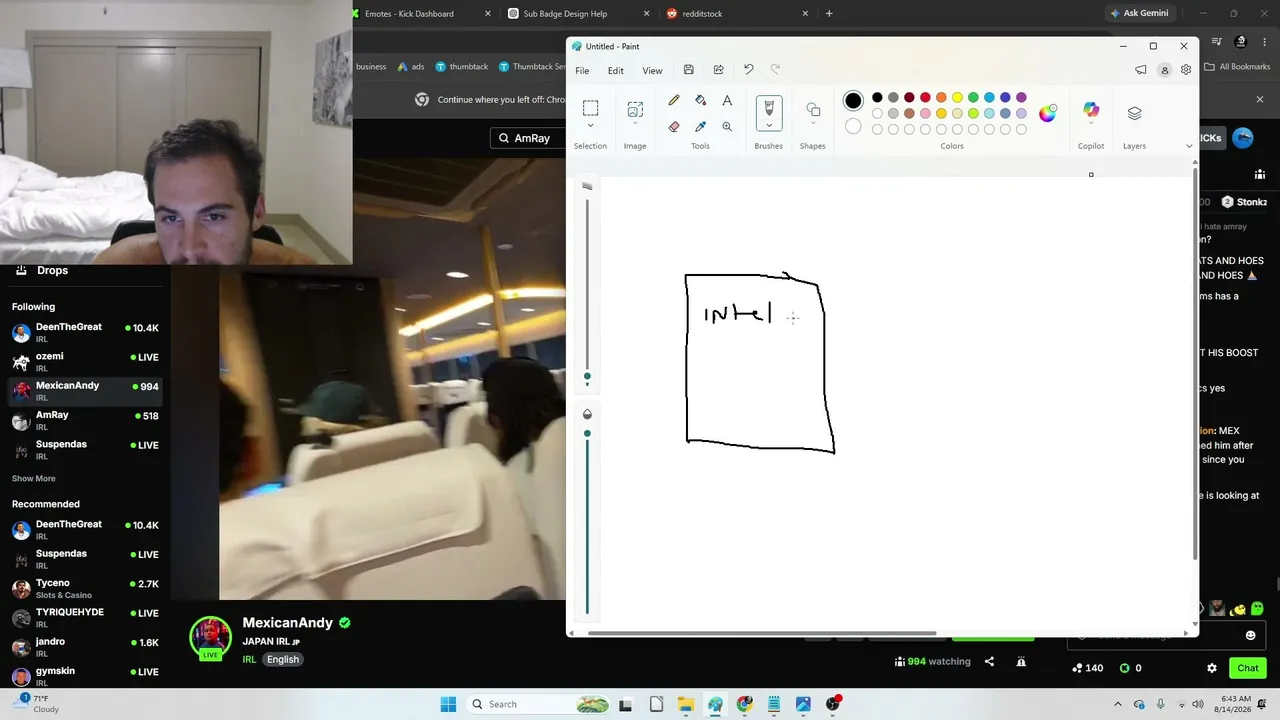Open the Chrome profile avatar

[1241, 42]
